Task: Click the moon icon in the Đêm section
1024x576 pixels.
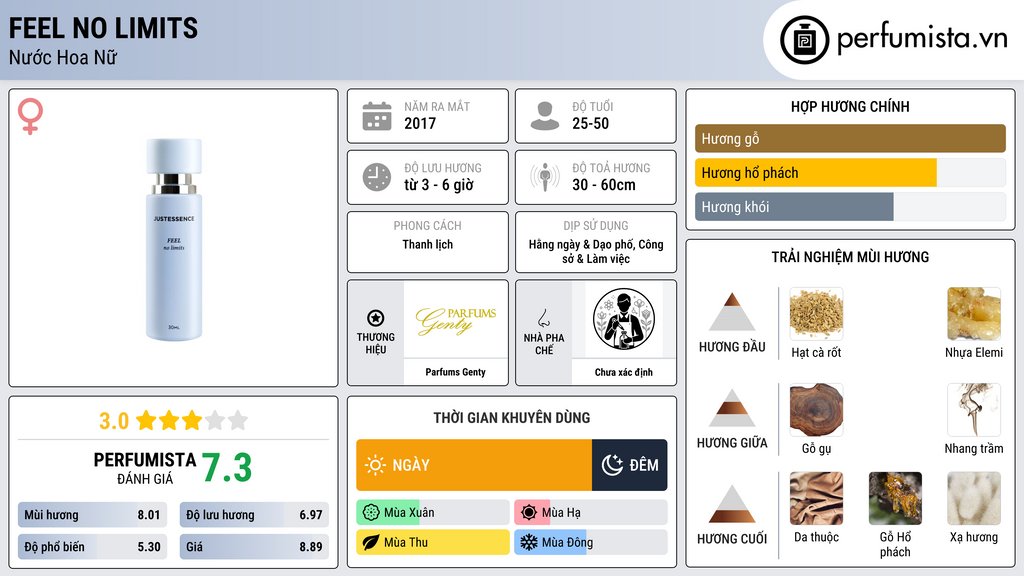Action: (x=612, y=465)
